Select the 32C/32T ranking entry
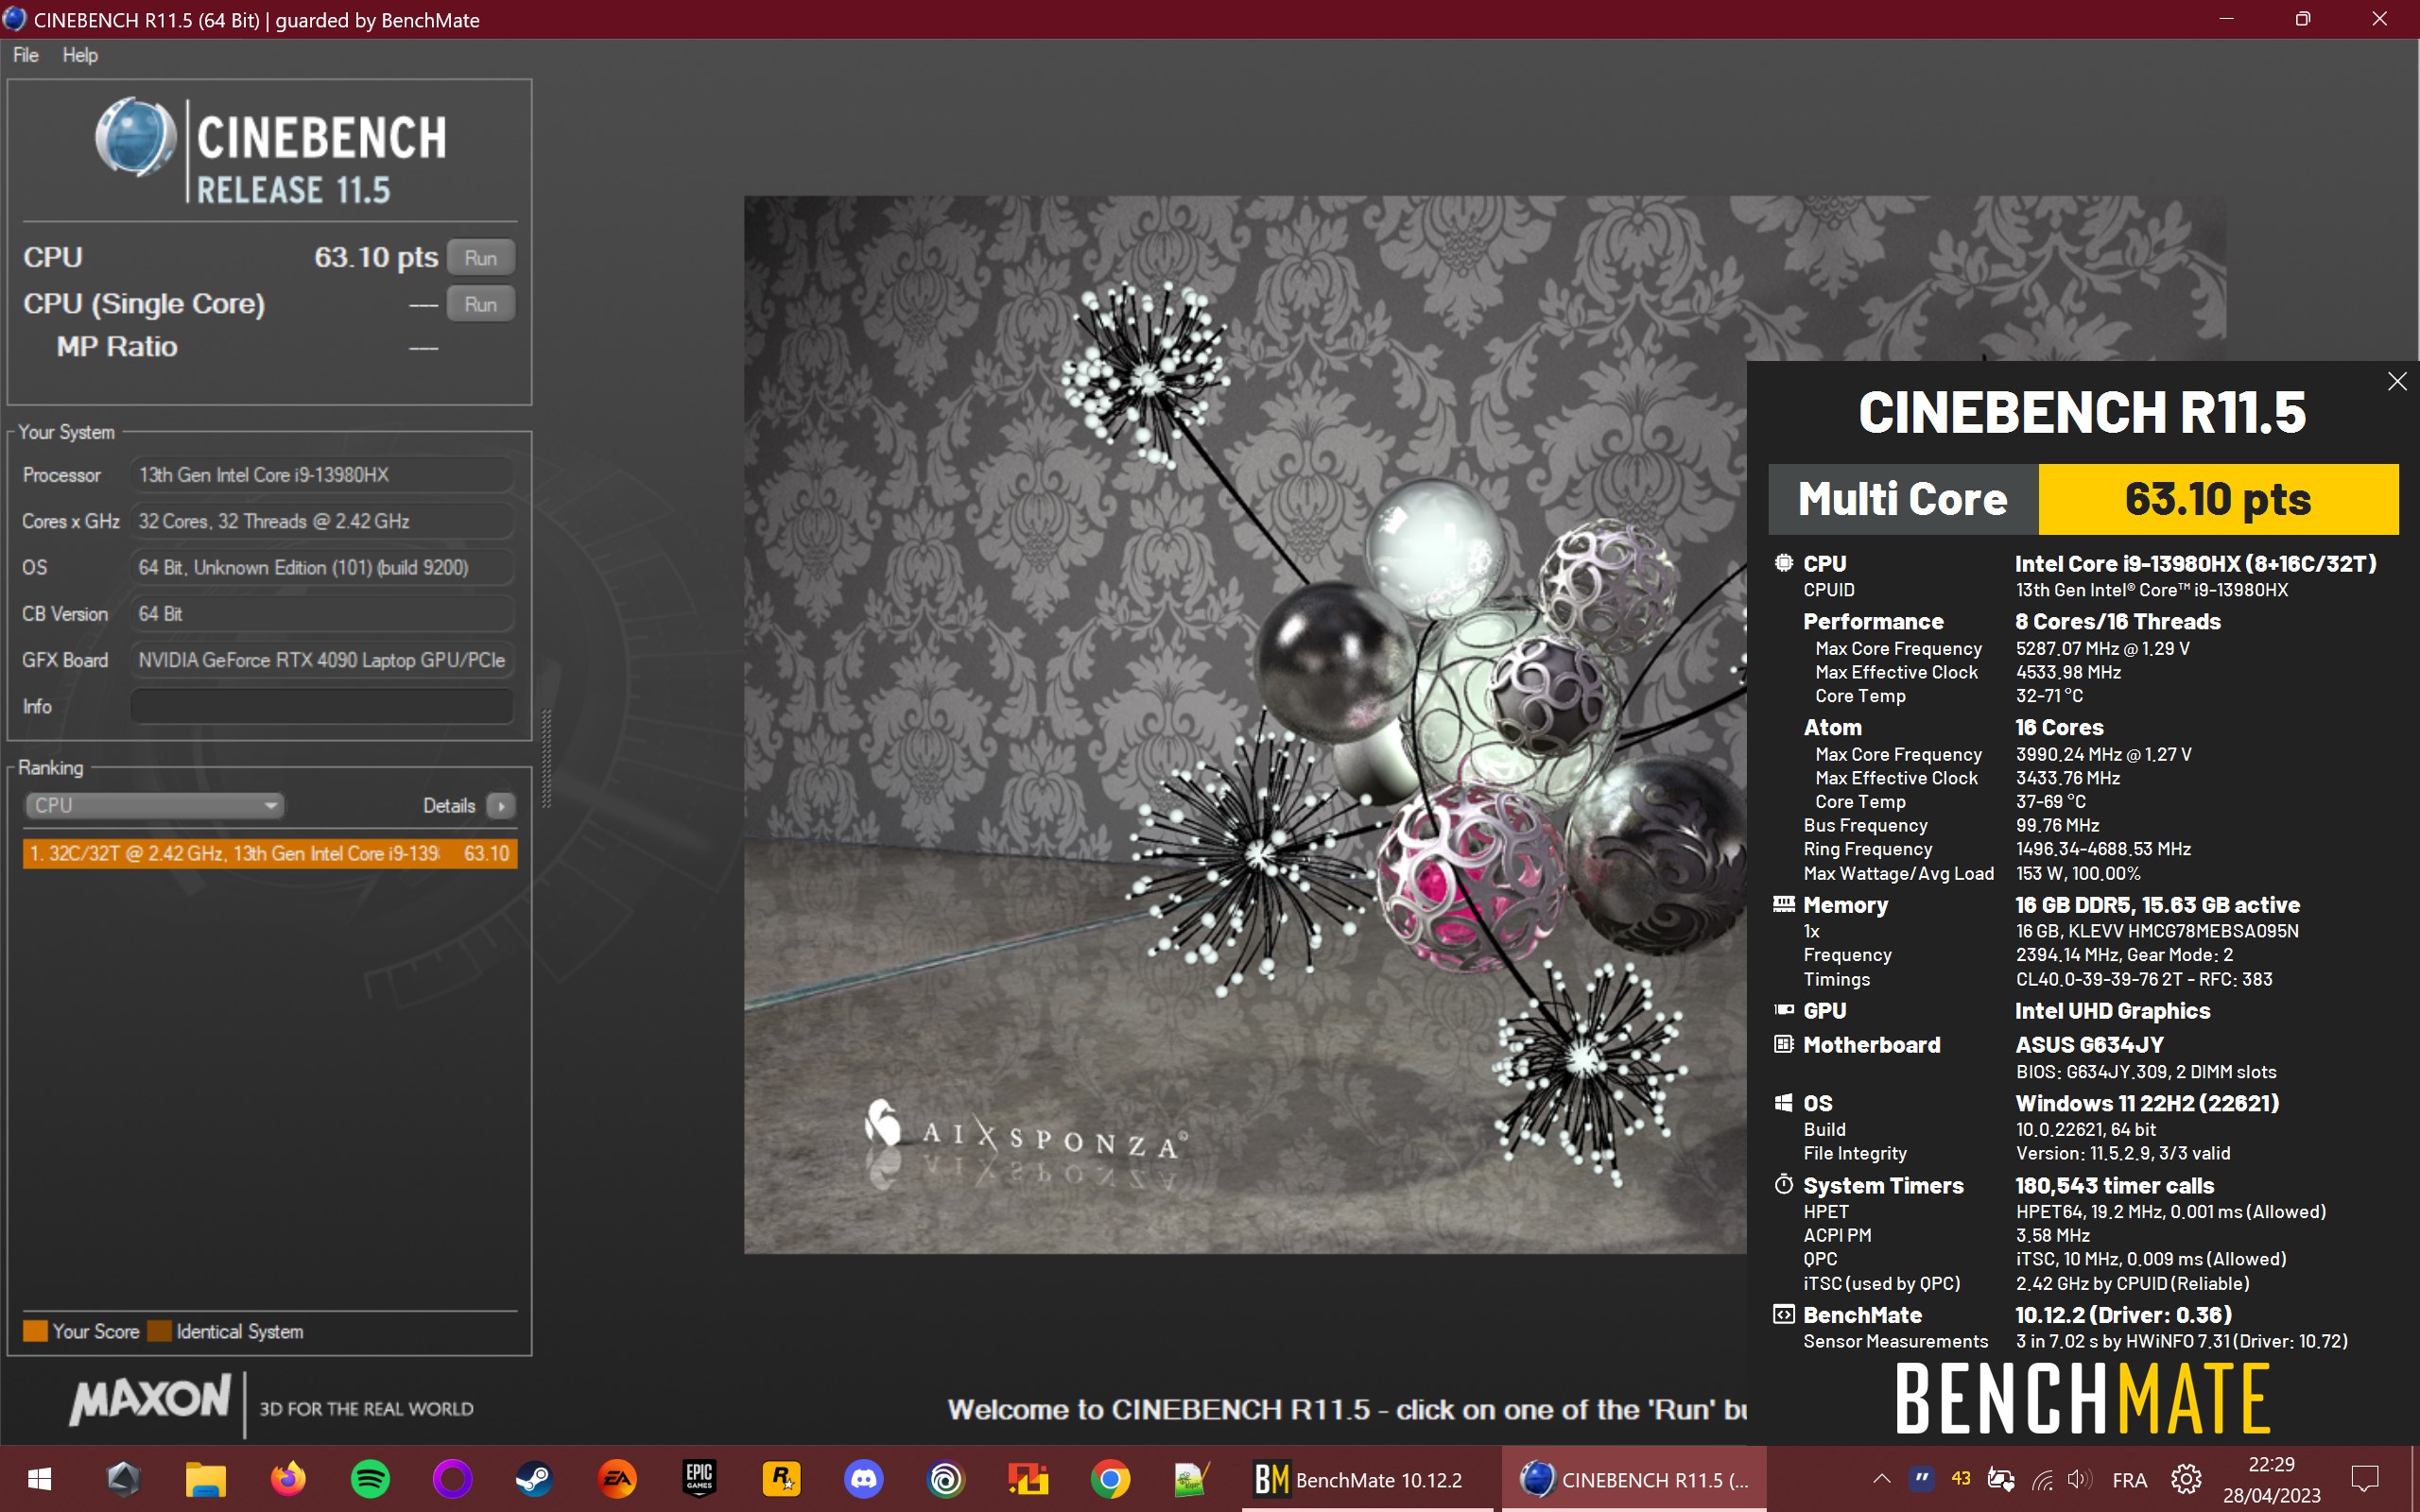 pyautogui.click(x=270, y=853)
